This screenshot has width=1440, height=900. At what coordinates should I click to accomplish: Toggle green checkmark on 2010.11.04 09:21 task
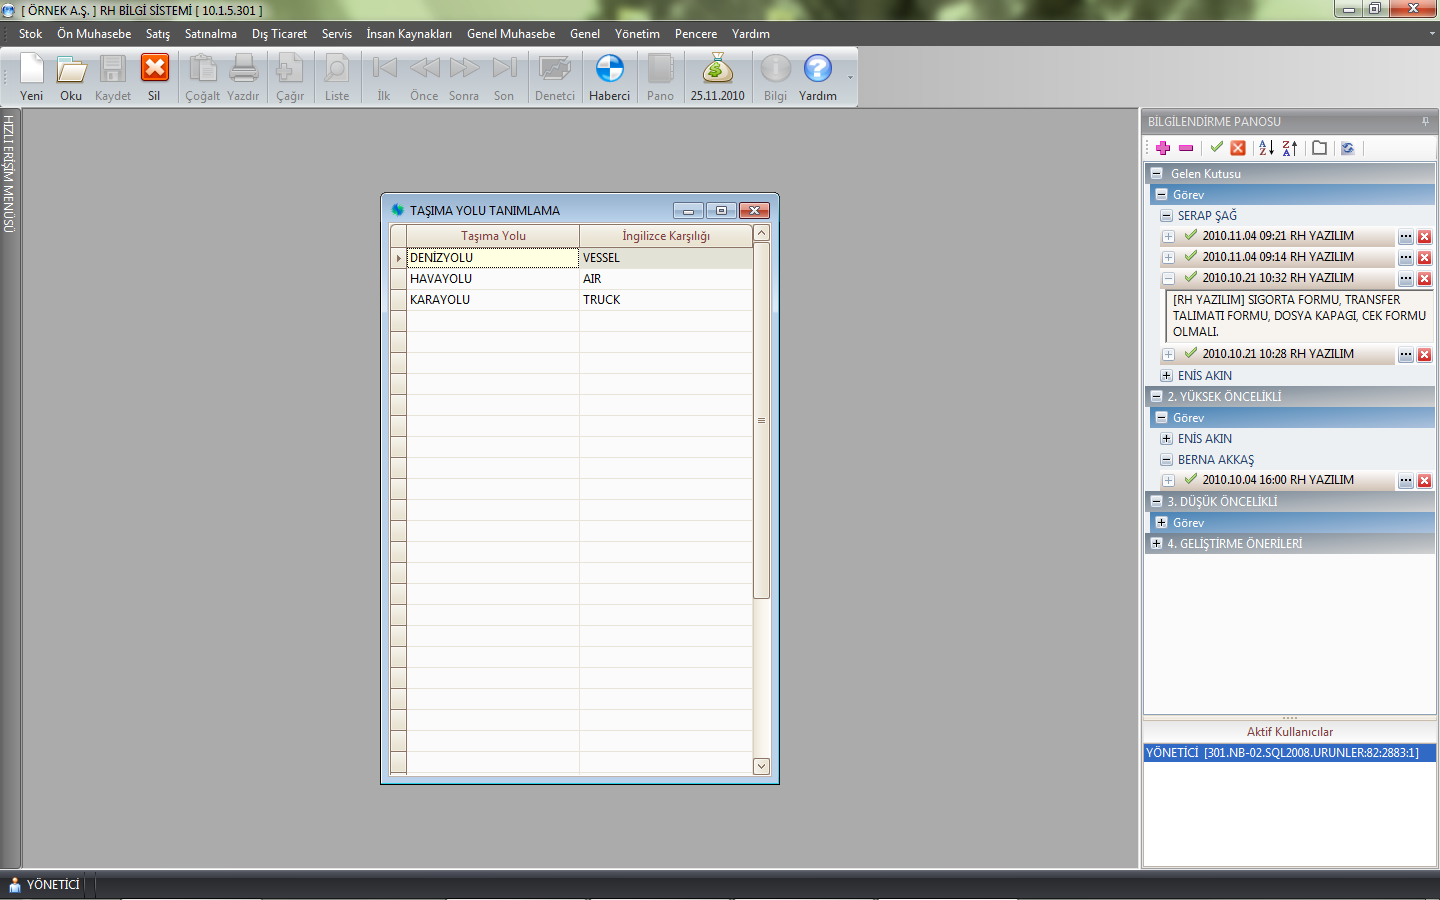pyautogui.click(x=1190, y=236)
